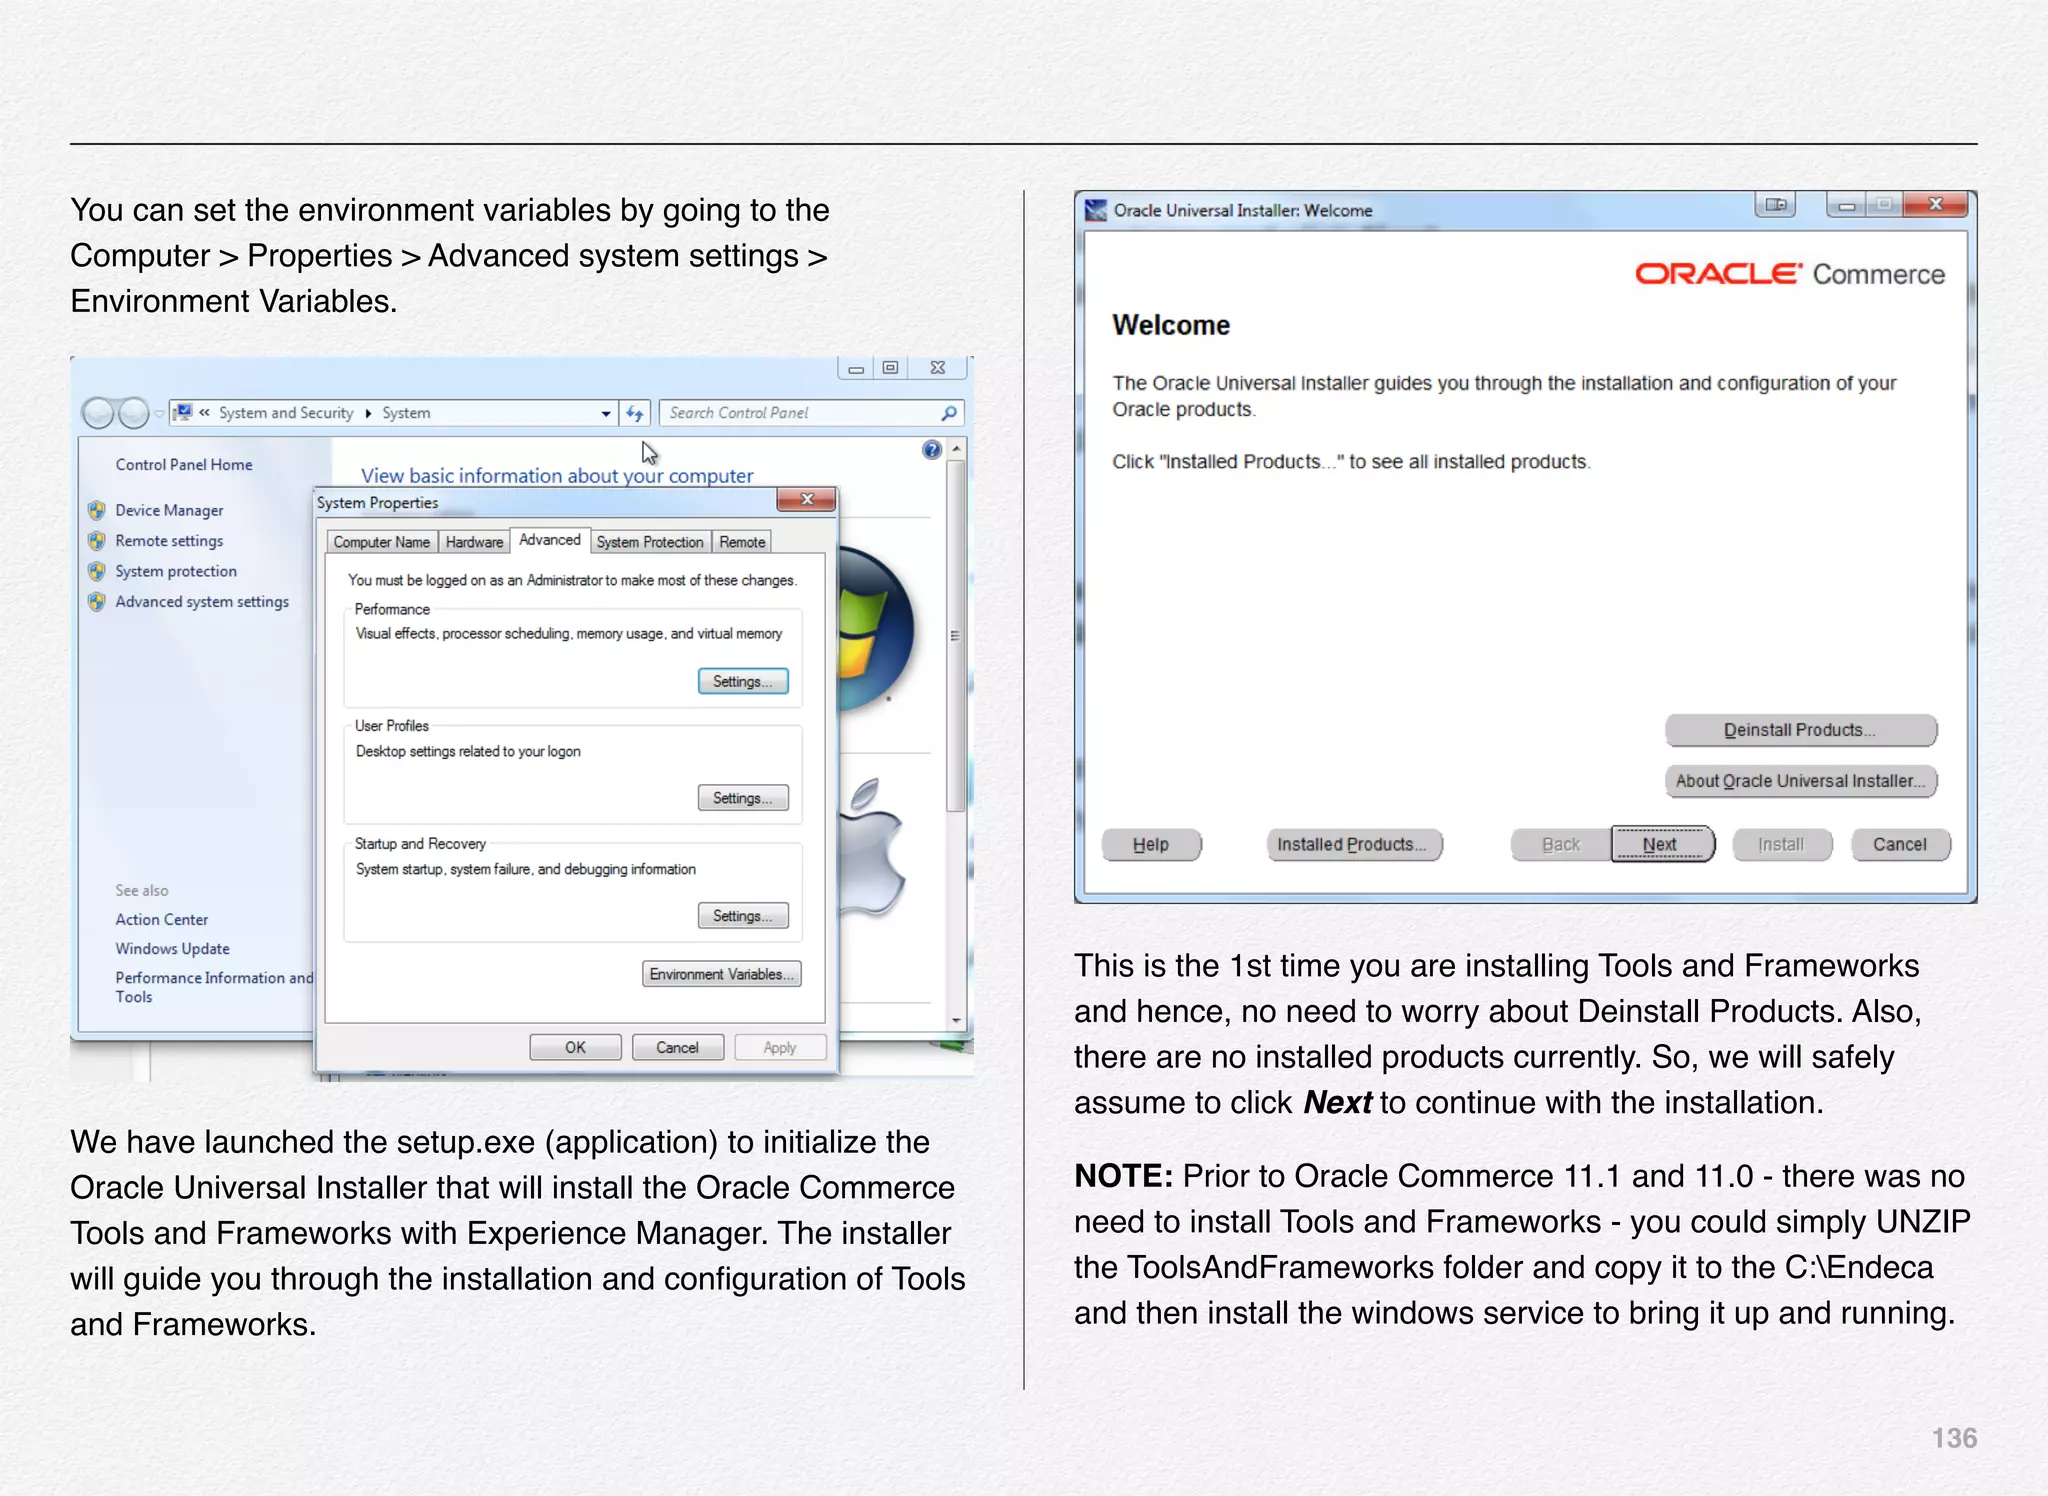Open Control Panel help question mark icon
The width and height of the screenshot is (2048, 1496).
click(x=932, y=450)
